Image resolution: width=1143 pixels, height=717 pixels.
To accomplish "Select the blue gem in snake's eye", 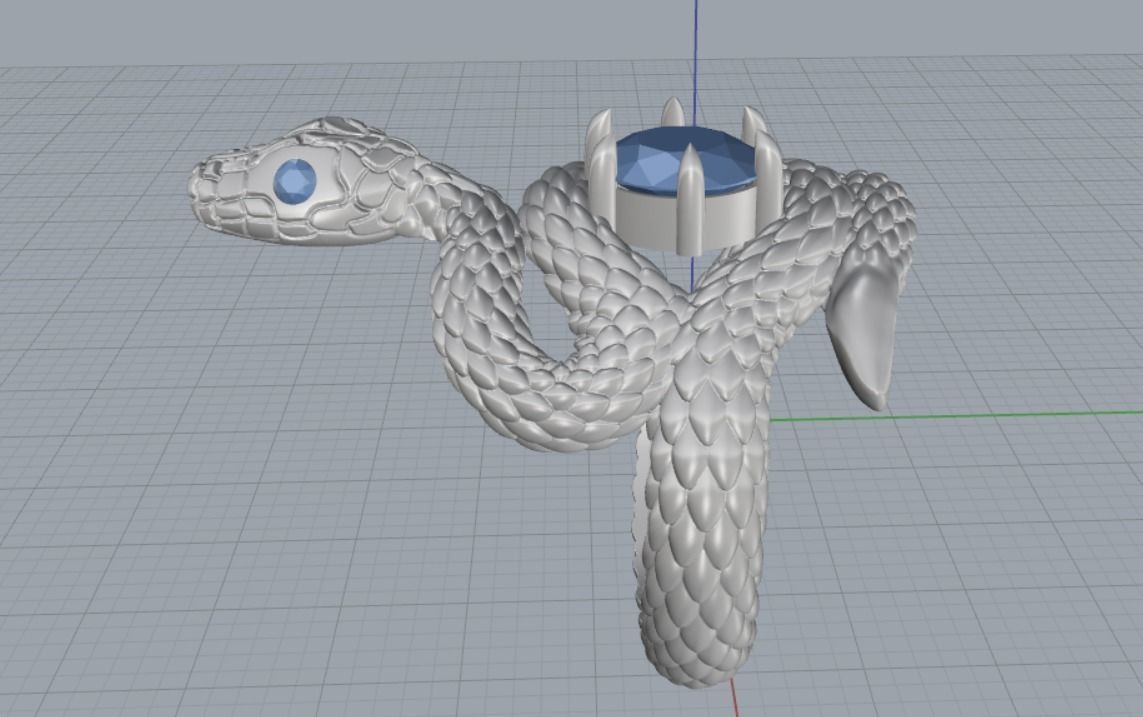I will click(295, 180).
